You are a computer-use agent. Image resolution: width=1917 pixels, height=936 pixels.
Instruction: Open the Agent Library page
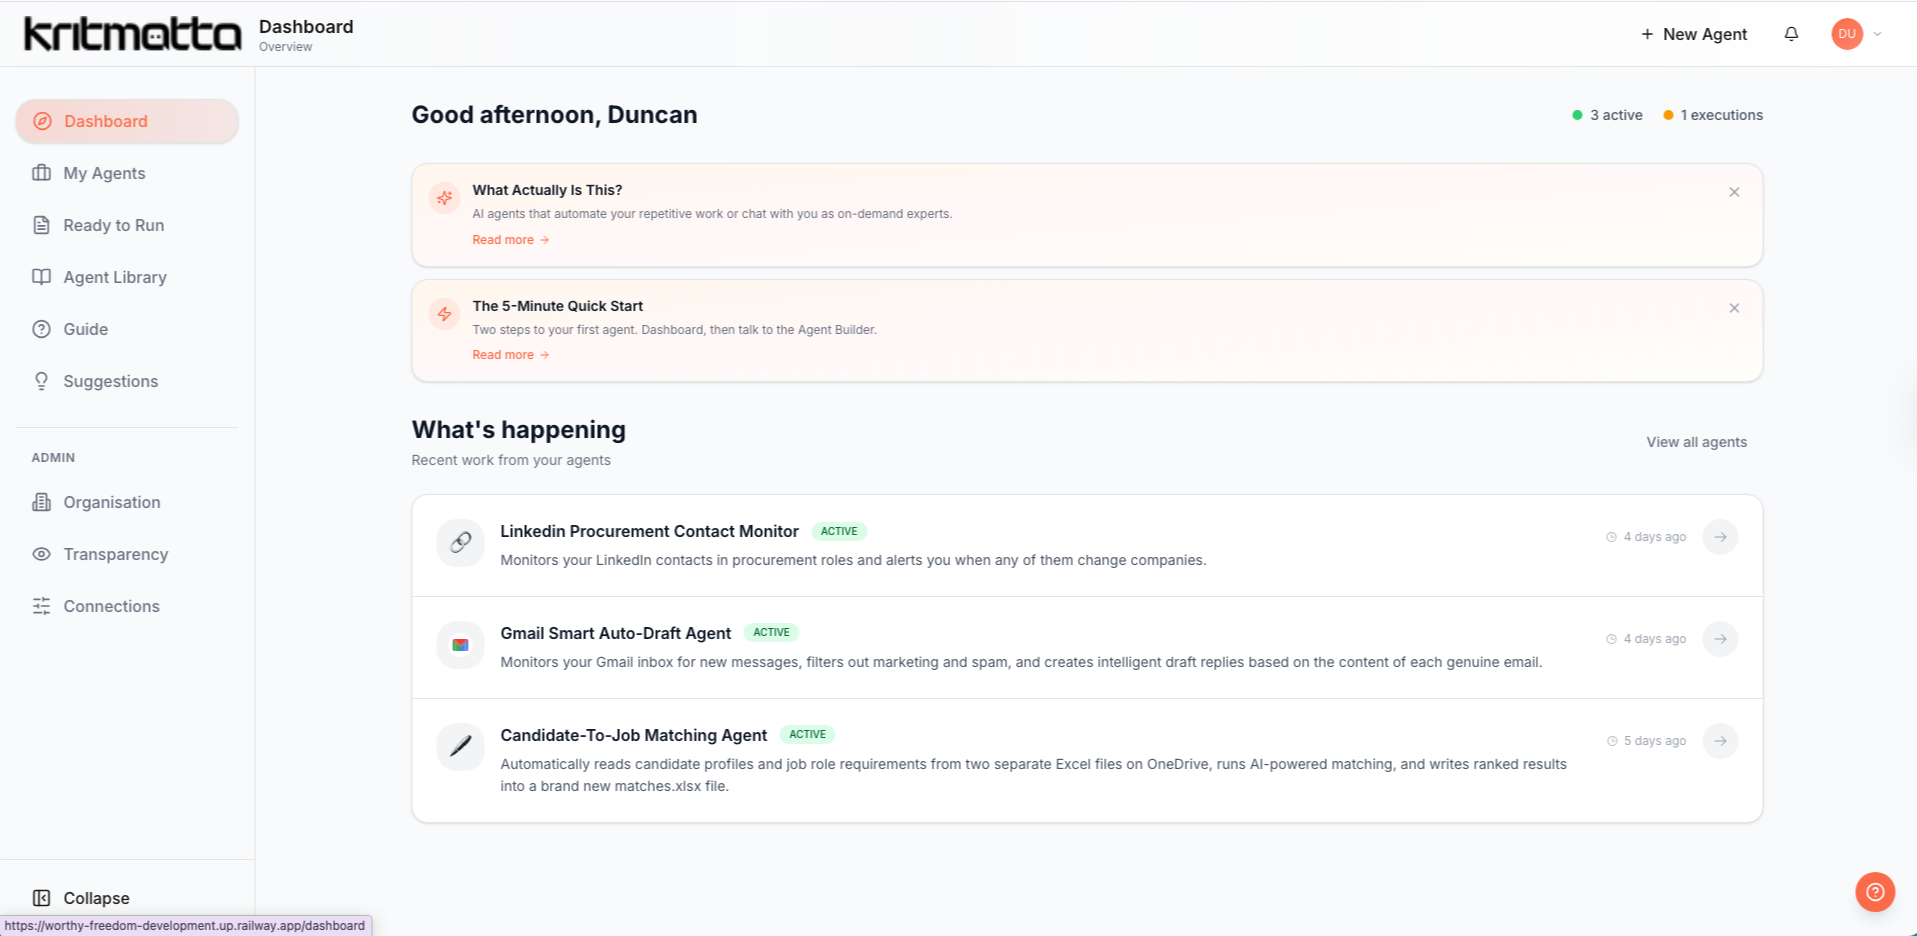(114, 277)
